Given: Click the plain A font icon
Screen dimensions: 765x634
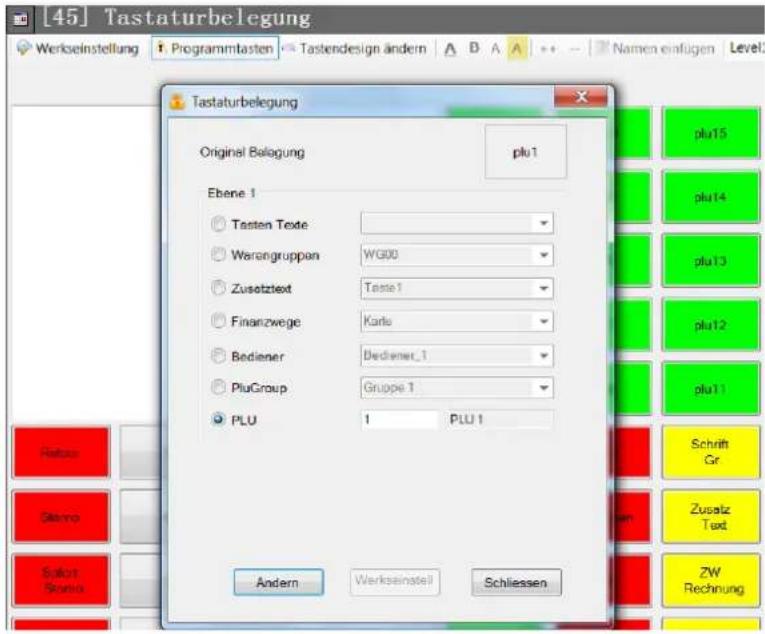Looking at the screenshot, I should pyautogui.click(x=496, y=48).
